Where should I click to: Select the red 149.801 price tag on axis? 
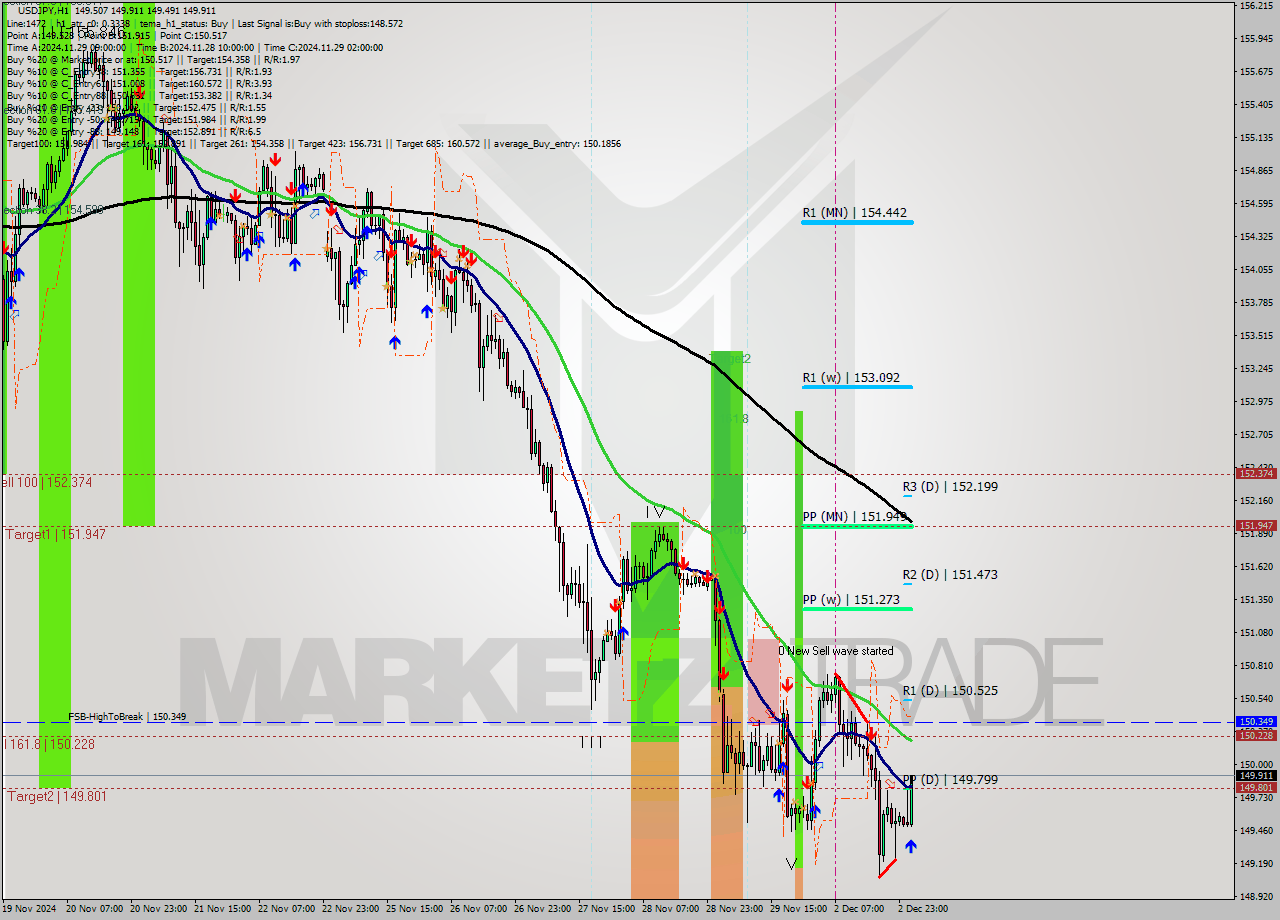1256,788
